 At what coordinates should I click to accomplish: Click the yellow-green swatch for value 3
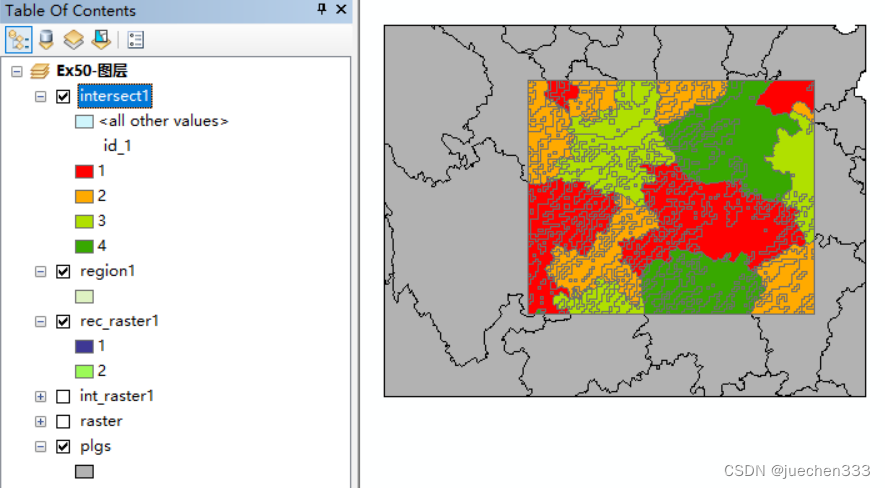(84, 221)
